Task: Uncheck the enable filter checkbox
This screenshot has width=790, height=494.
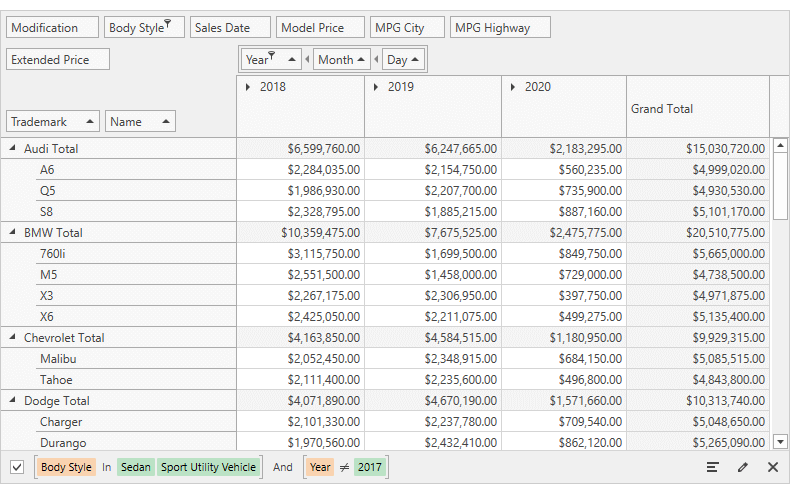Action: coord(17,467)
